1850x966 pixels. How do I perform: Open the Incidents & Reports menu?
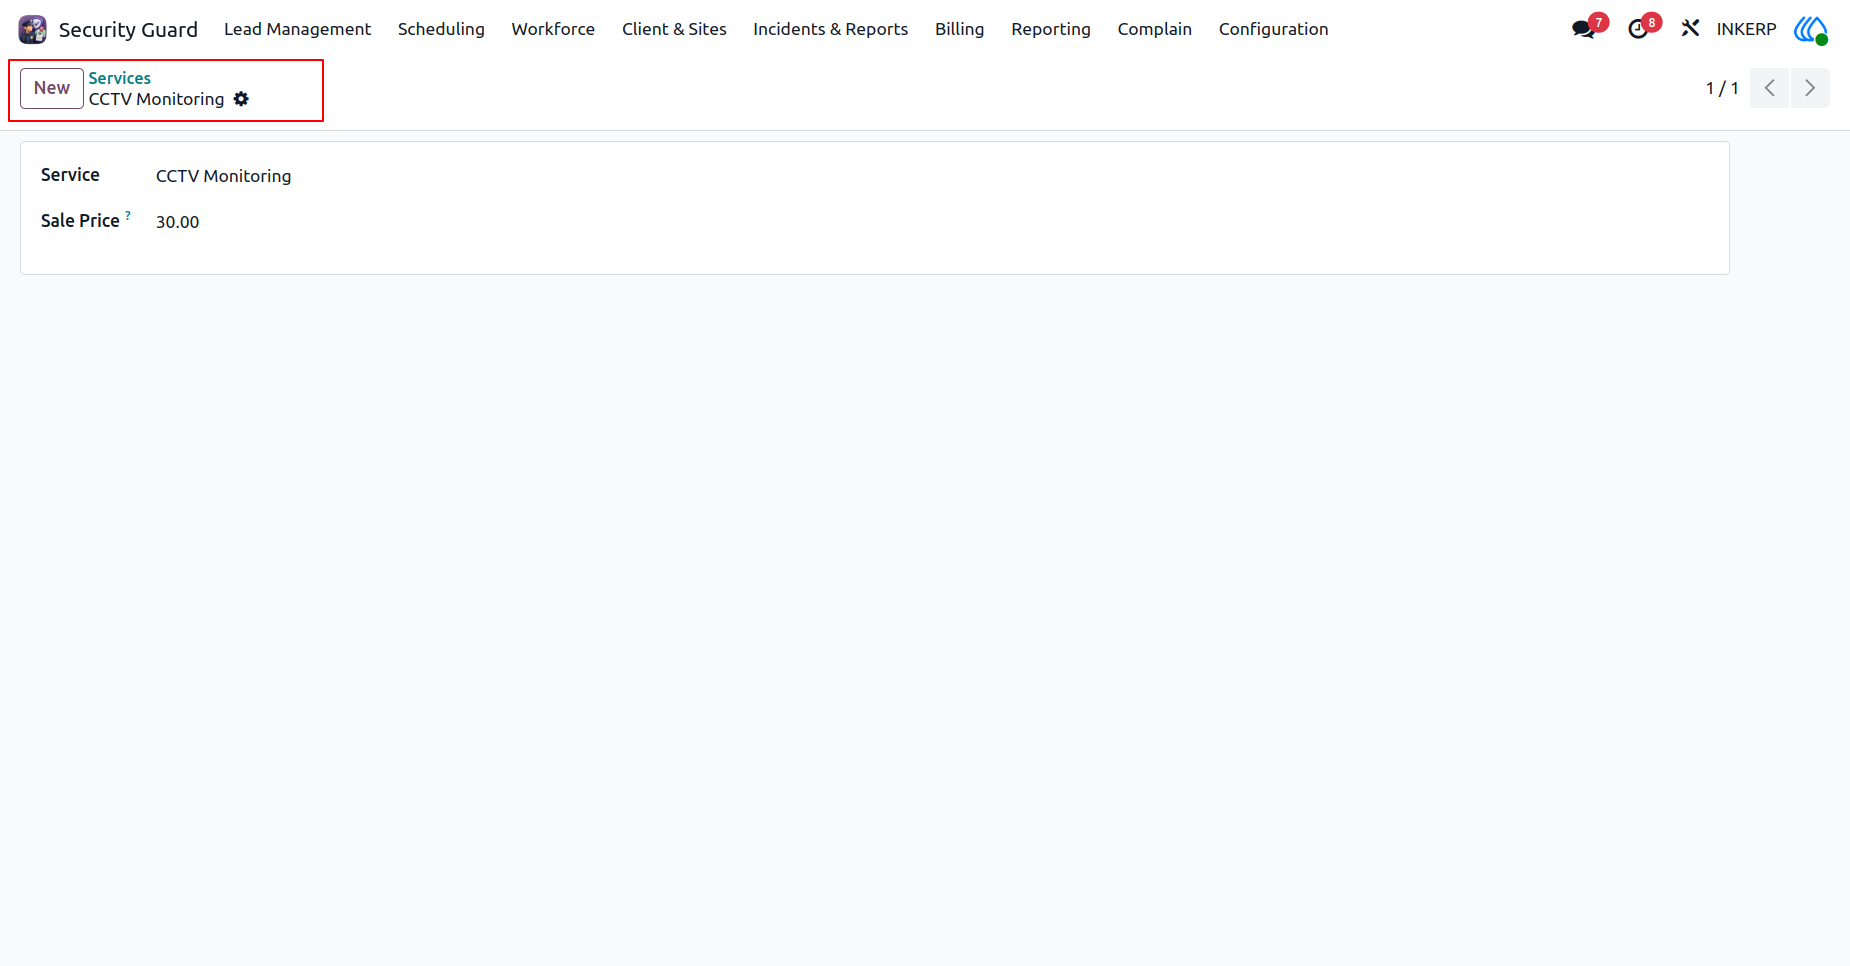pyautogui.click(x=831, y=29)
